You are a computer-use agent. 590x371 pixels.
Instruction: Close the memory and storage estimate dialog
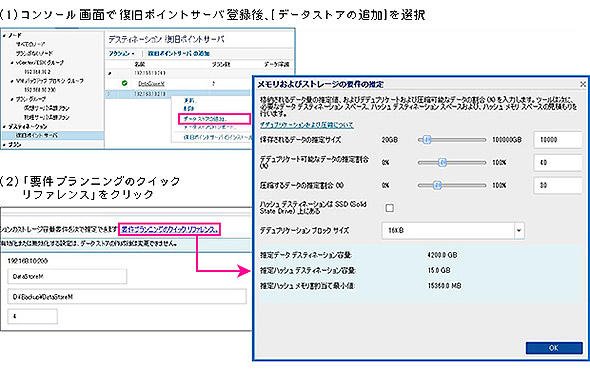[x=582, y=84]
